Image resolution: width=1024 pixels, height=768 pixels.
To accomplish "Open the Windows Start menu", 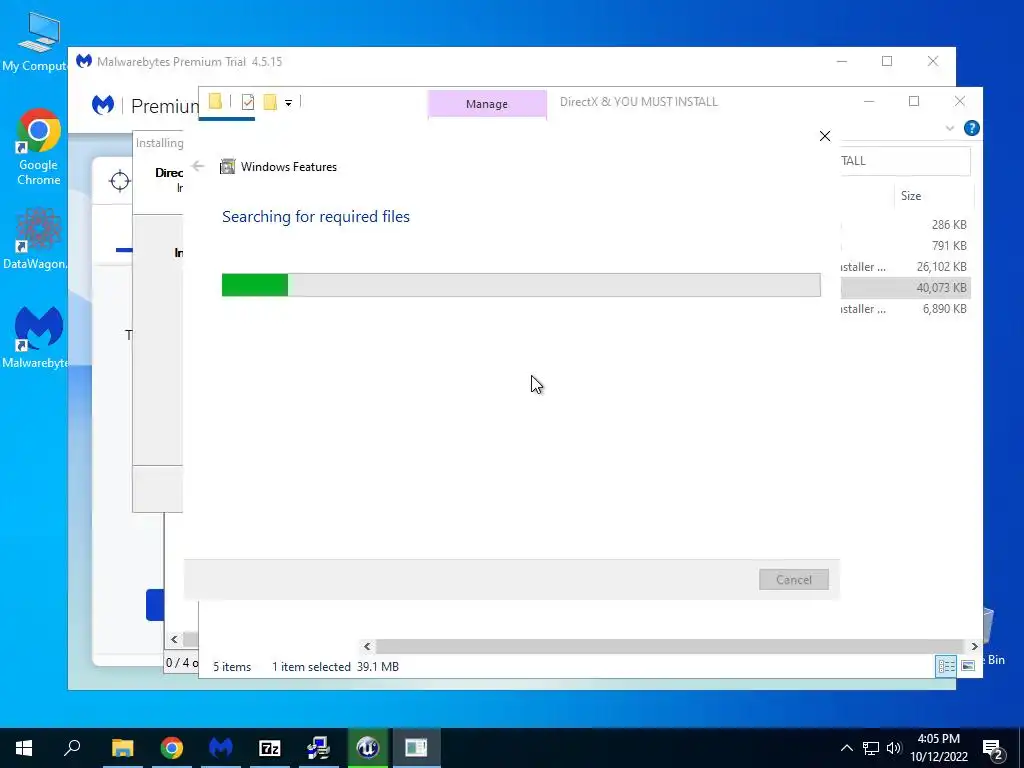I will coord(24,748).
